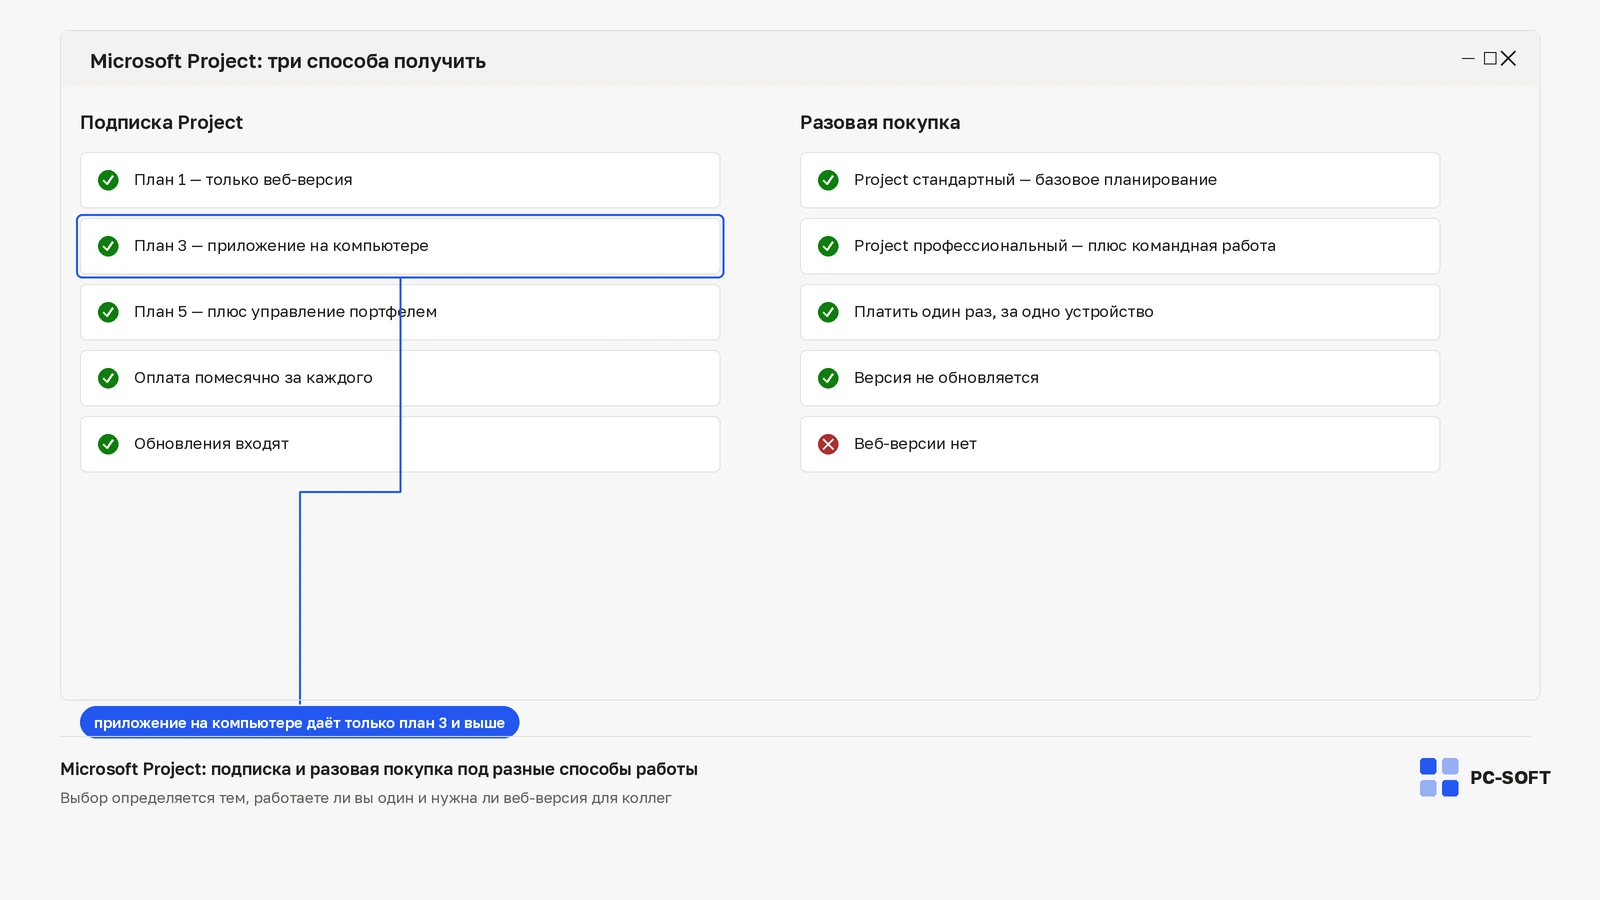The image size is (1600, 900).
Task: Click the subtitle starting 'Выбор определяется тем'
Action: click(x=365, y=798)
